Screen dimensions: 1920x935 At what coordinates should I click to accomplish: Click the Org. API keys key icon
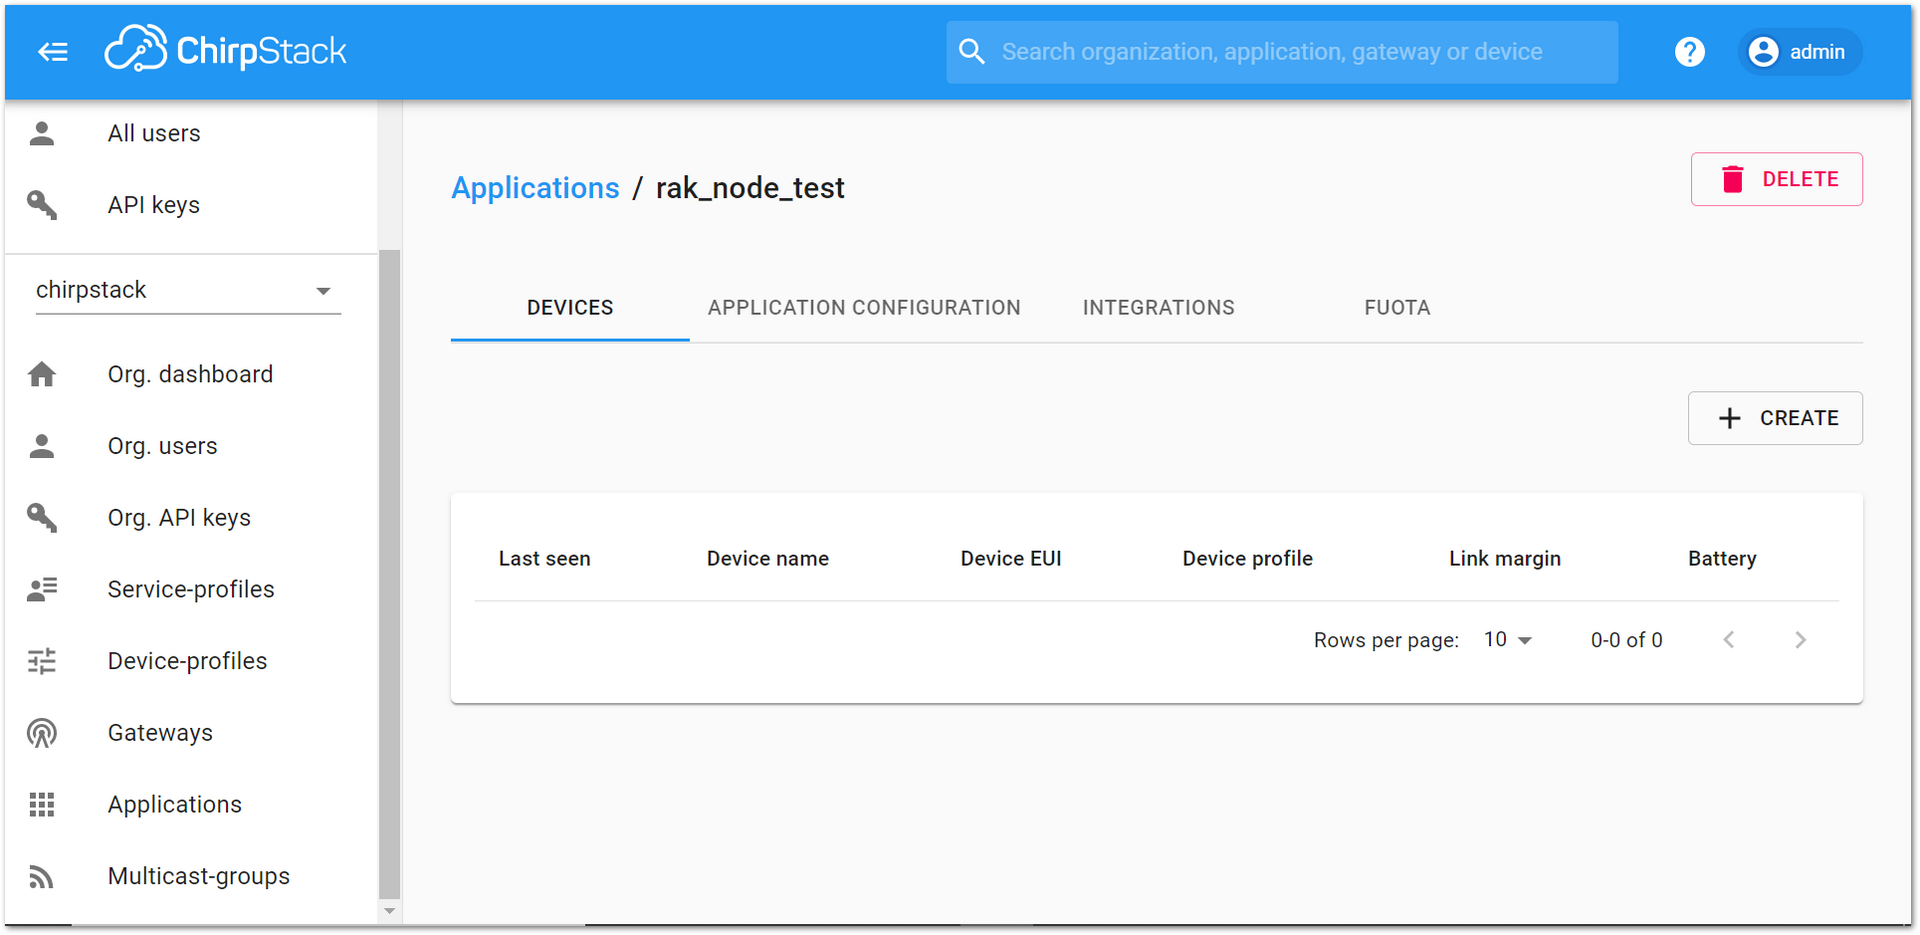pyautogui.click(x=42, y=518)
